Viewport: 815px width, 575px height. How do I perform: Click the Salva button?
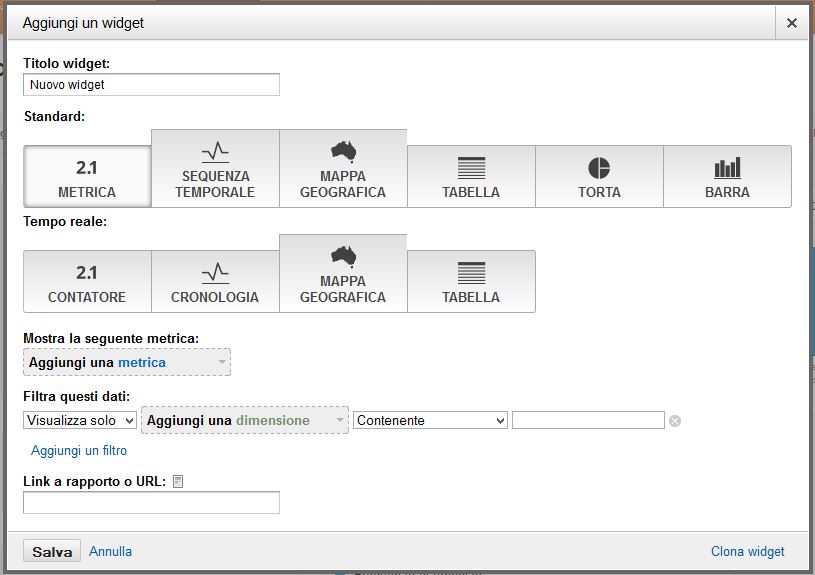52,552
